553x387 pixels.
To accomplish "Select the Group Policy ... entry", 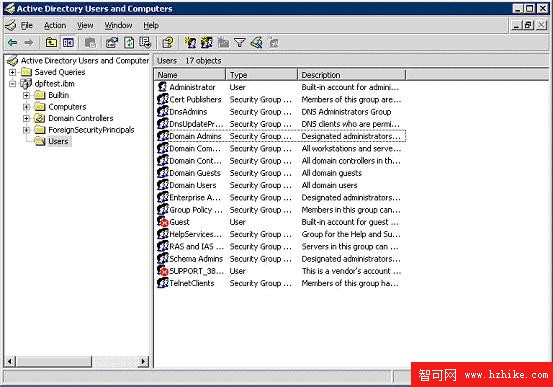I will (x=196, y=210).
